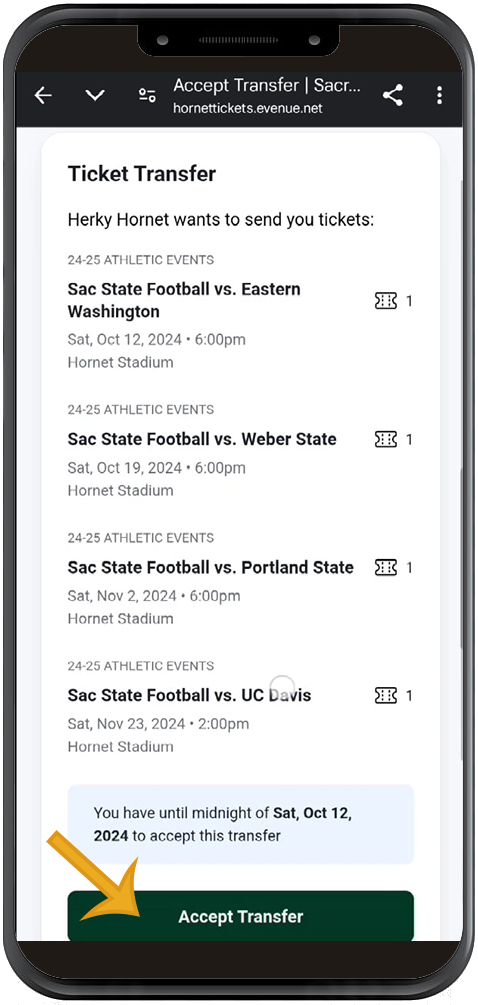This screenshot has height=1005, width=478.
Task: Tap ticket icon for Portland State game
Action: (386, 567)
